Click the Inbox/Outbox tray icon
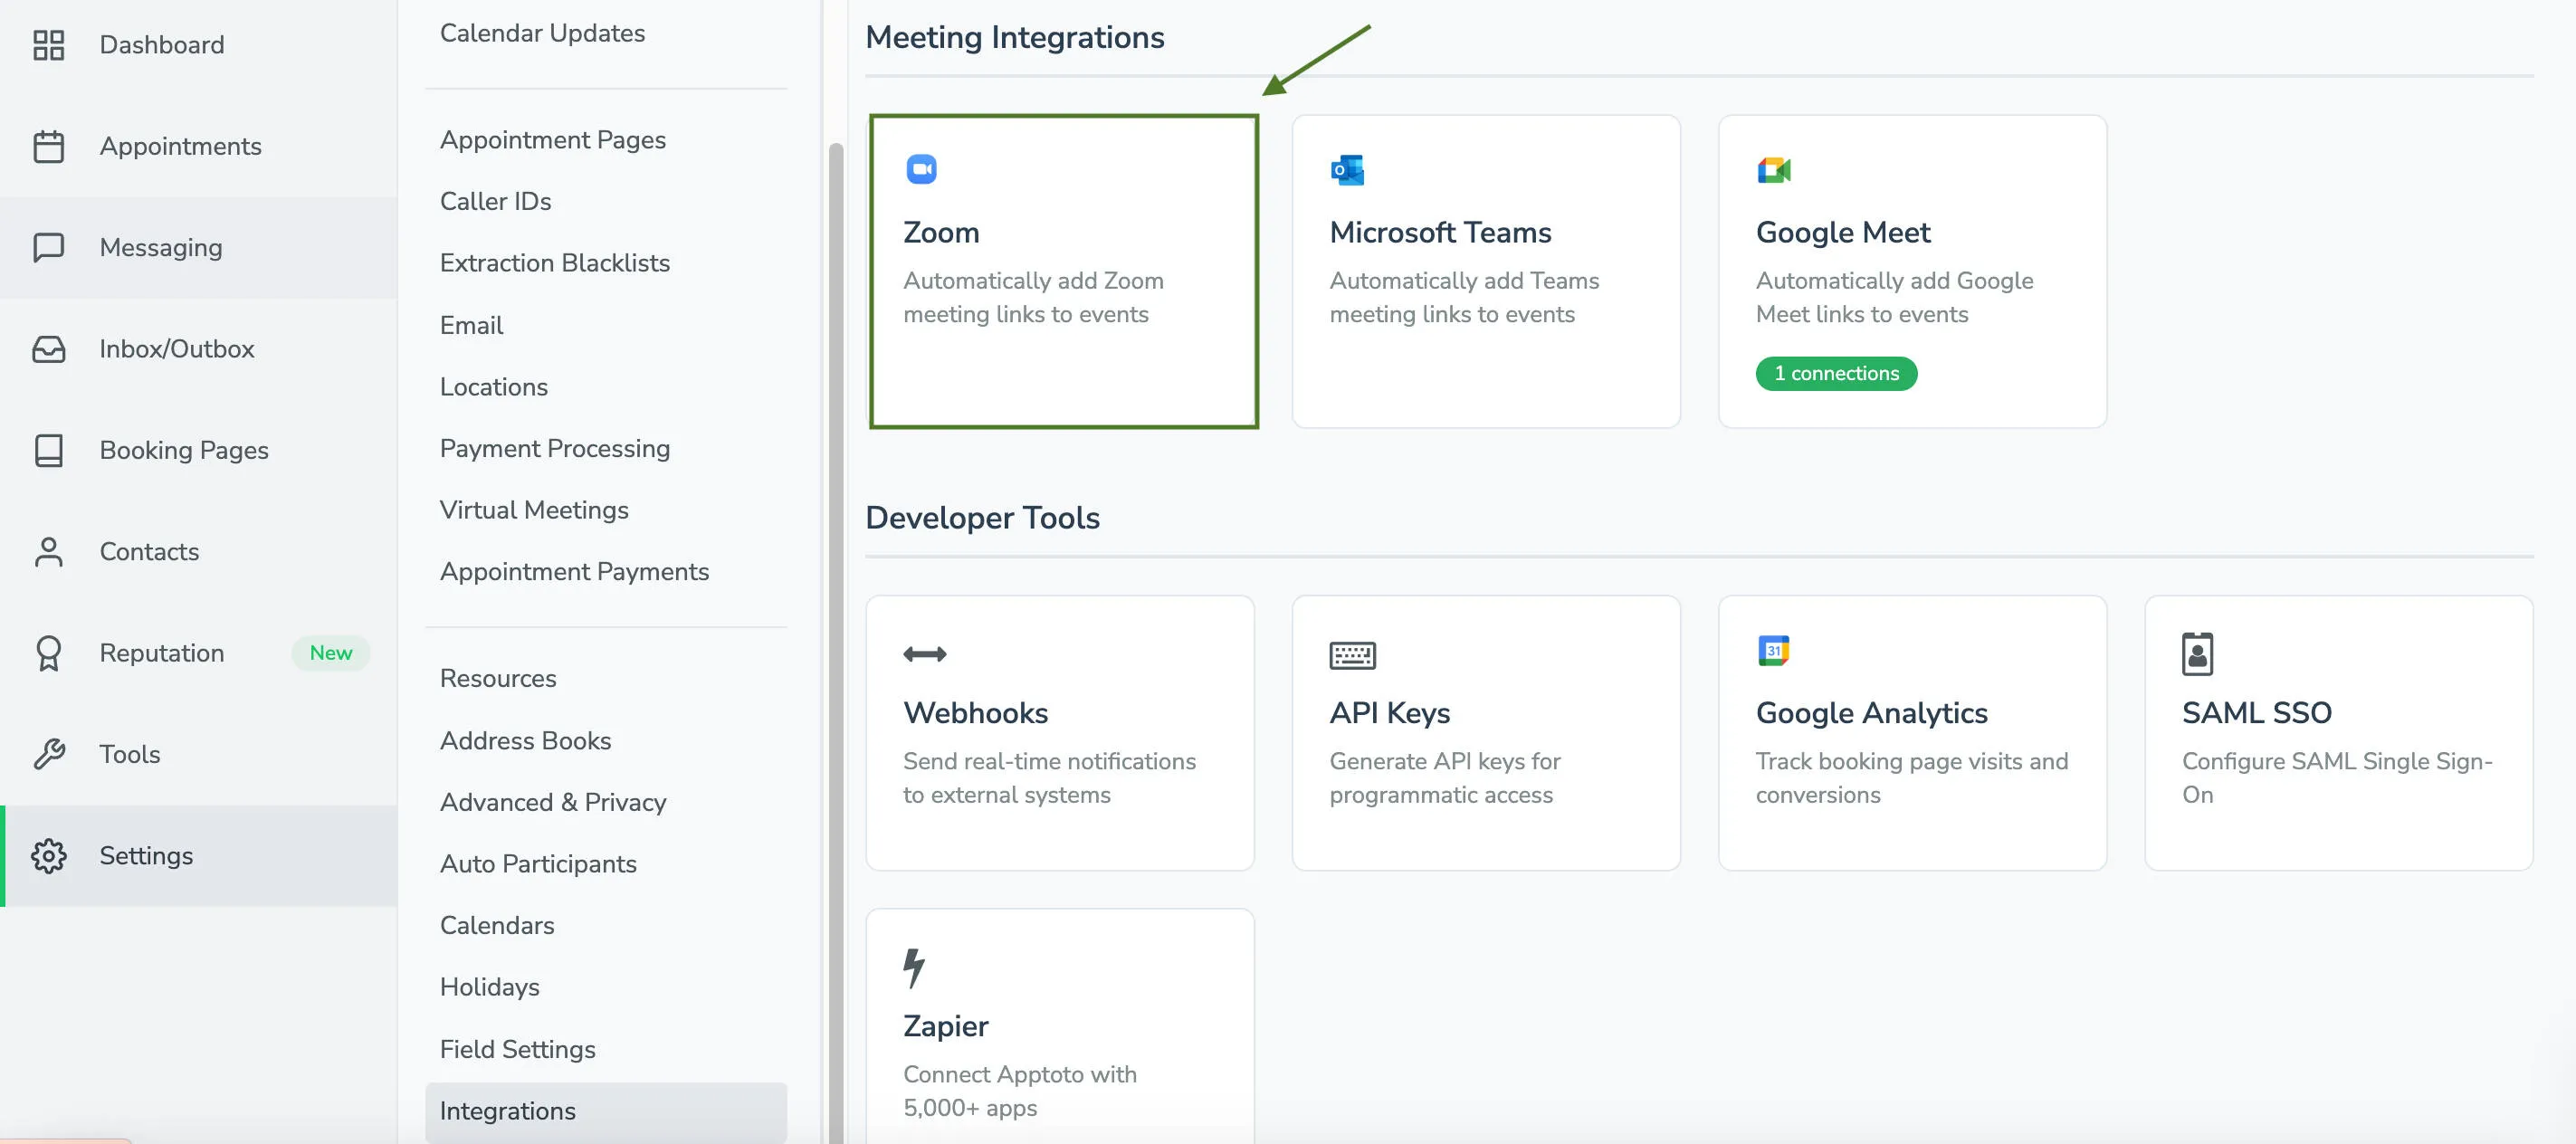 49,349
